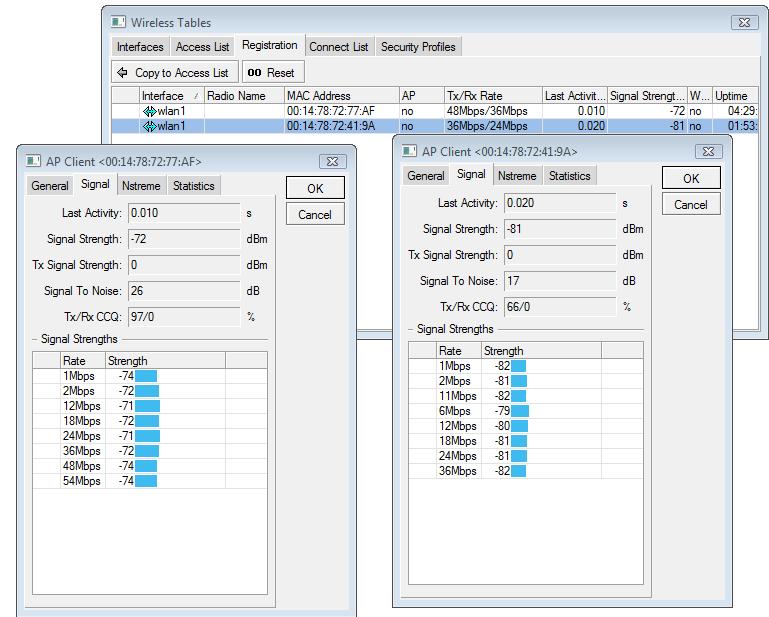Screen dimensions: 769x617
Task: Click Signal To Noise field showing 17
Action: coord(560,281)
